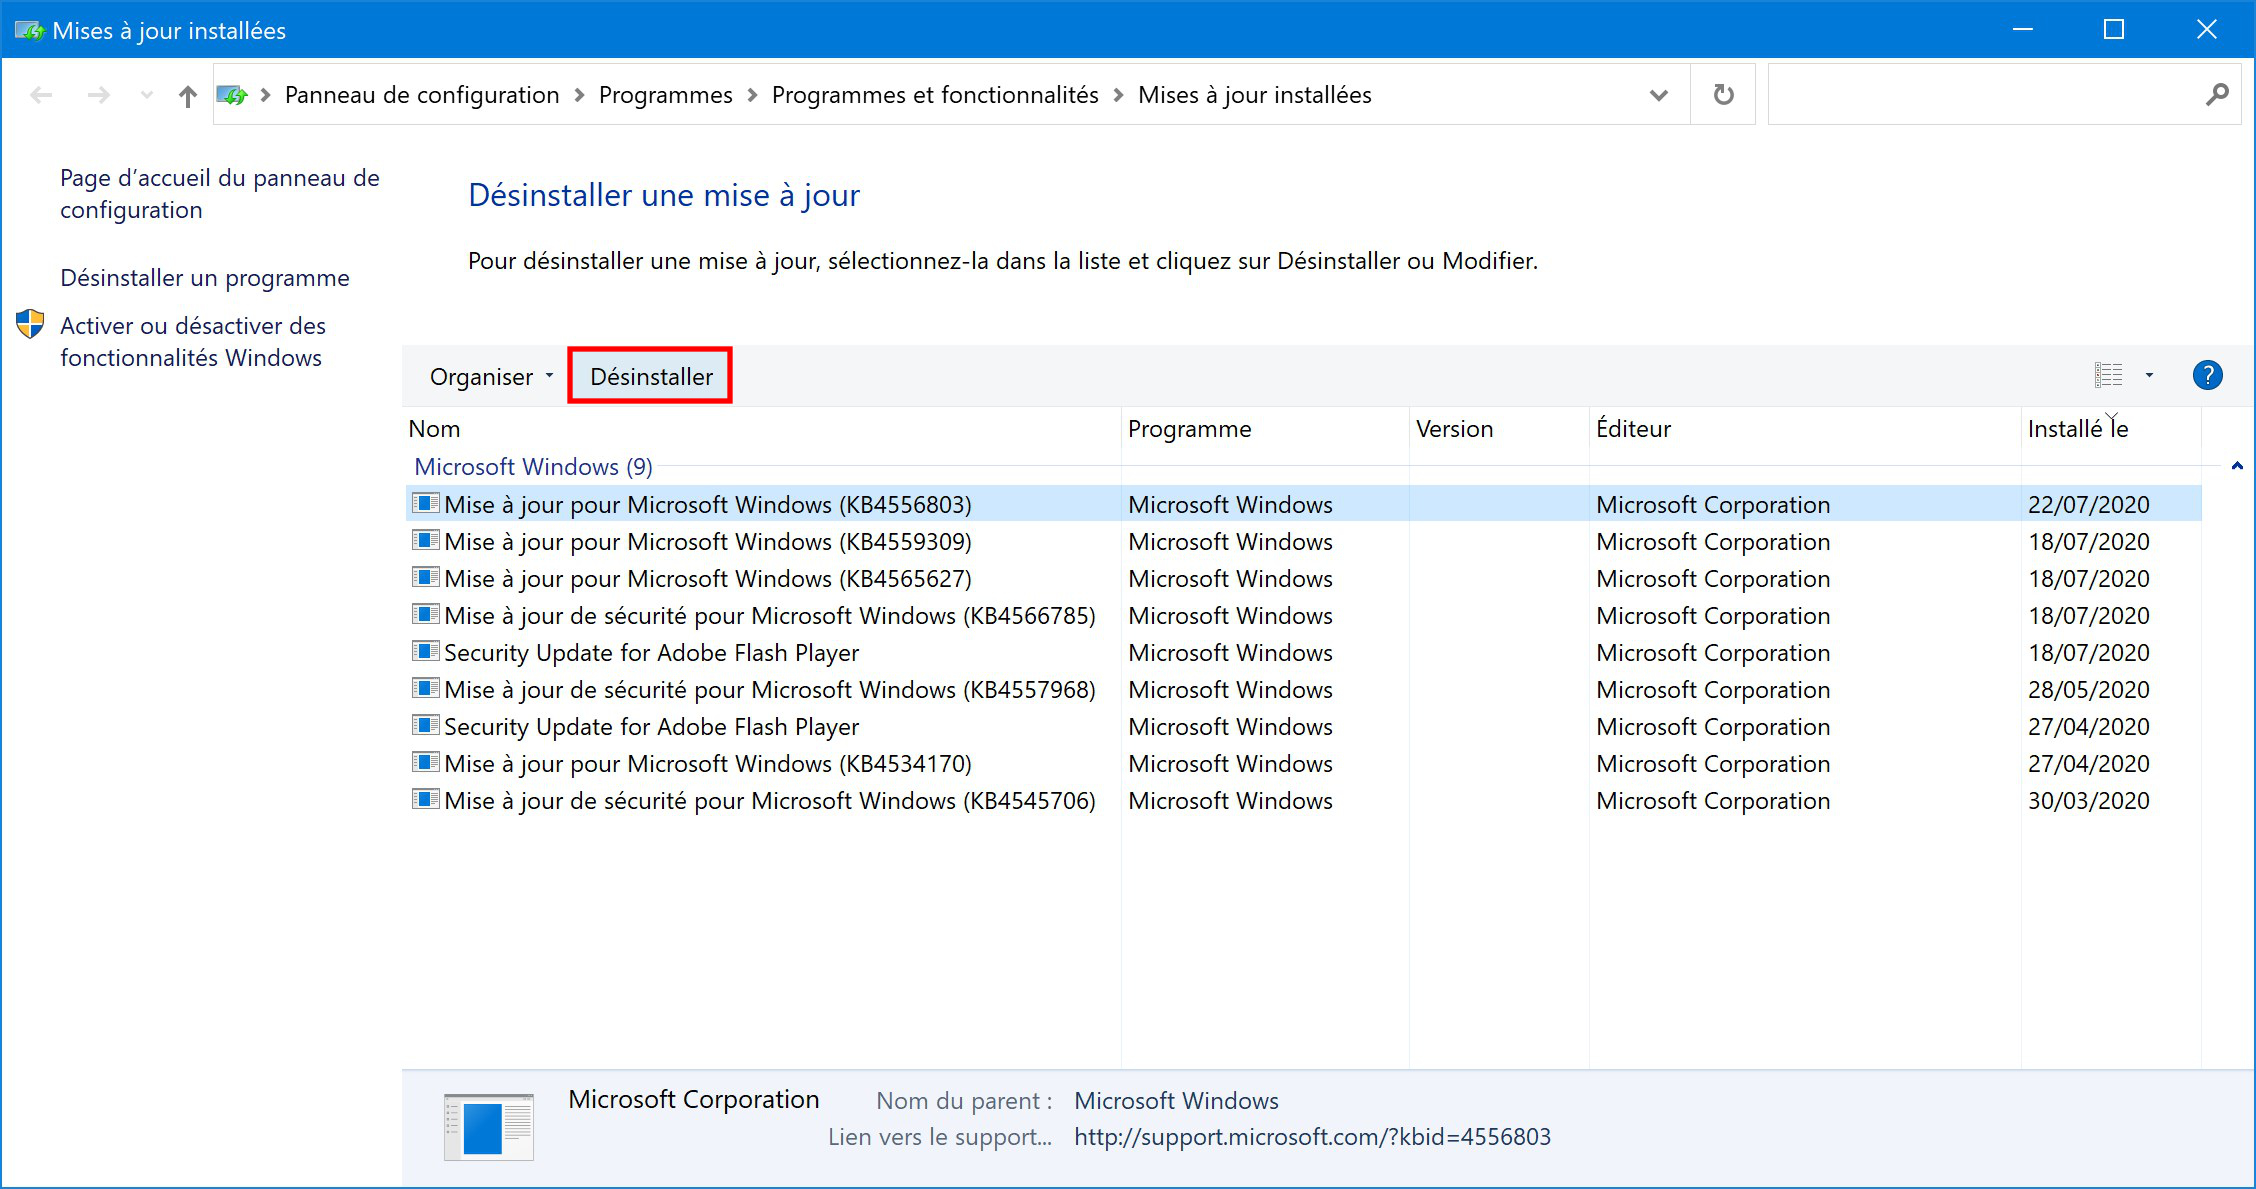The image size is (2256, 1189).
Task: Click the refresh icon beside the address bar
Action: pyautogui.click(x=1723, y=95)
